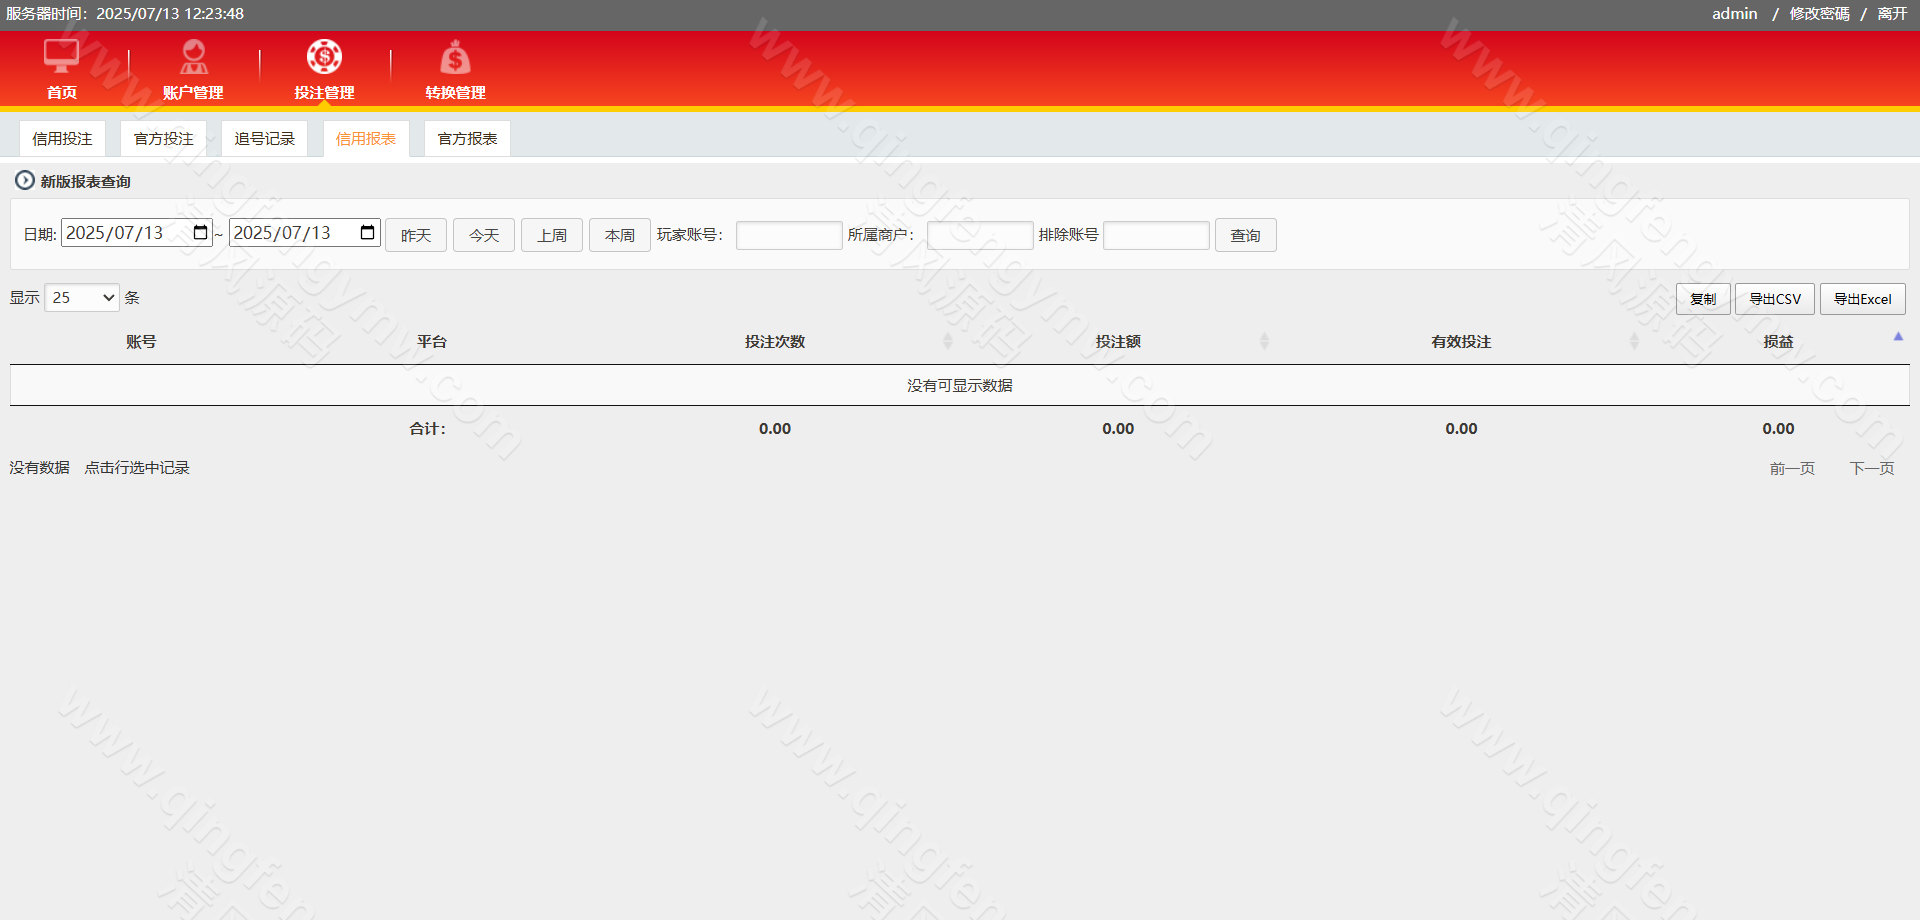Switch to the 官方报表 tab
1920x920 pixels.
coord(467,139)
